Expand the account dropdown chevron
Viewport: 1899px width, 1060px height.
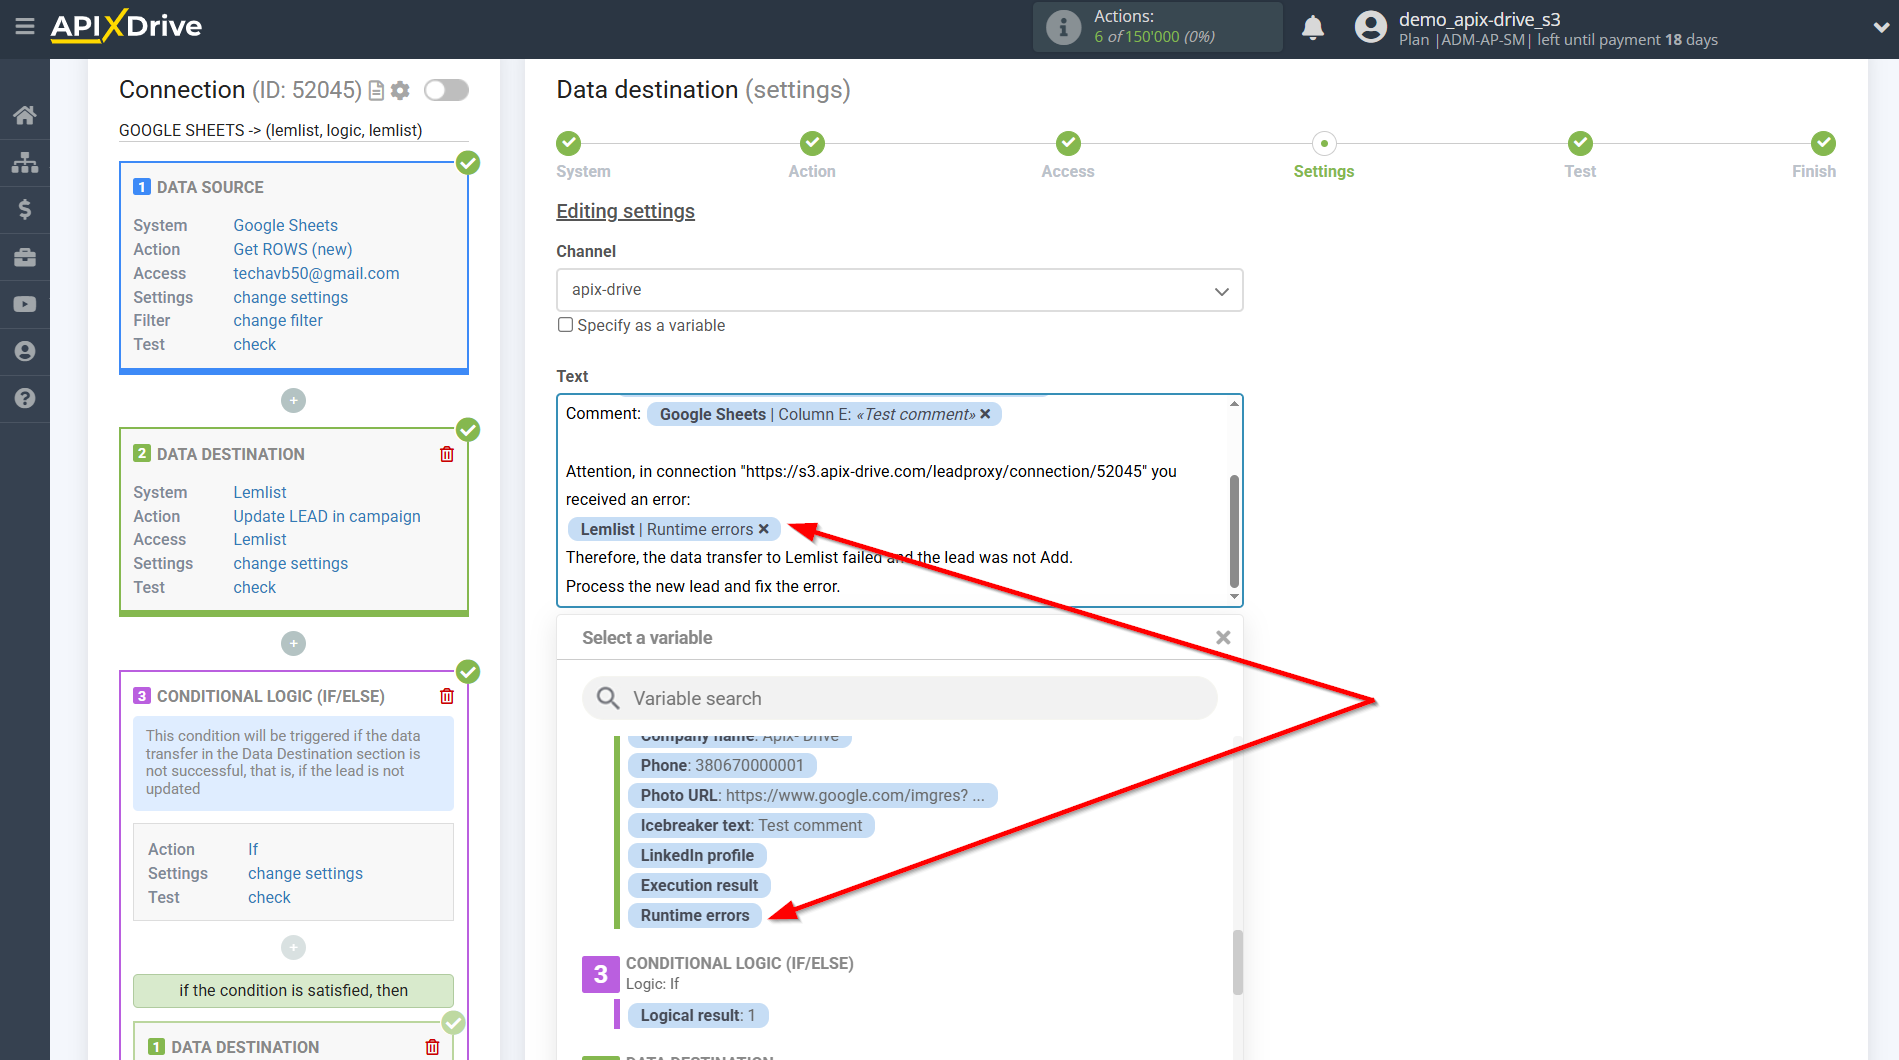pos(1880,28)
